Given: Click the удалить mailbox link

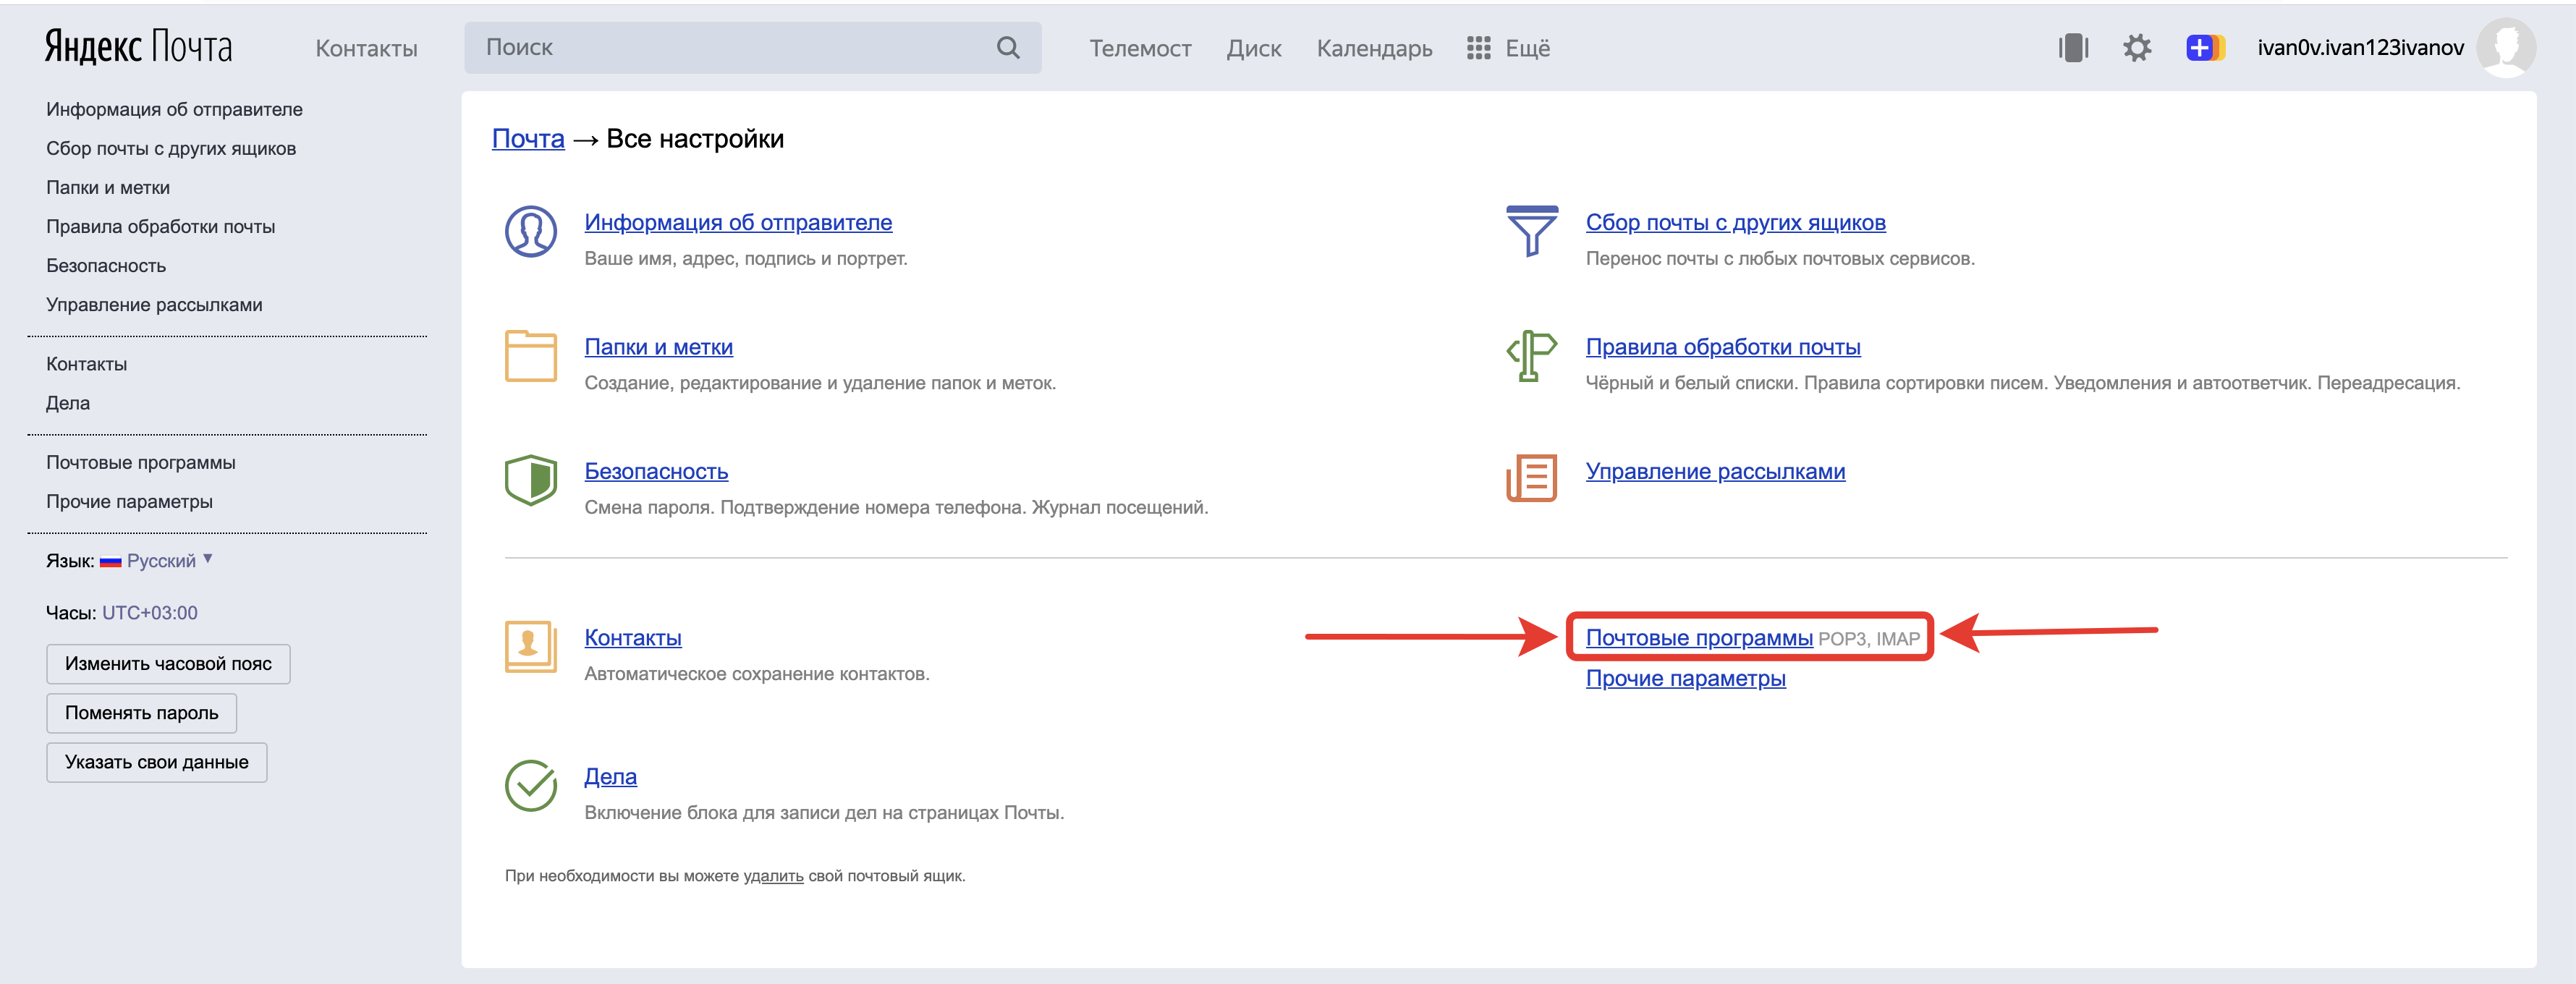Looking at the screenshot, I should [x=773, y=876].
